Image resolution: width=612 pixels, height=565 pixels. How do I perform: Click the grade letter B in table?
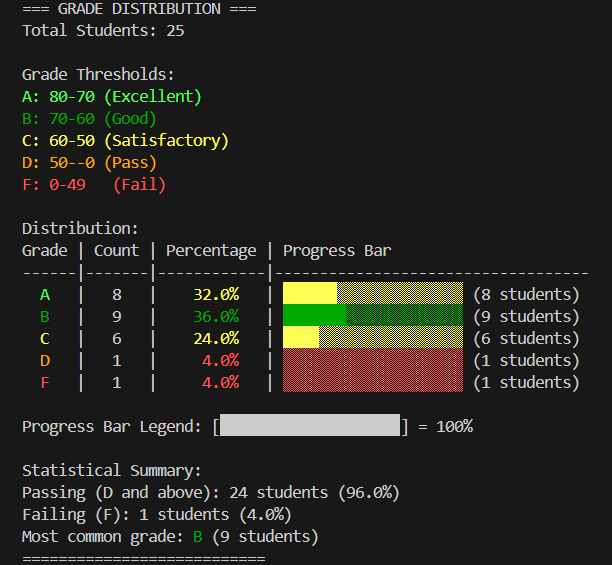click(x=45, y=316)
